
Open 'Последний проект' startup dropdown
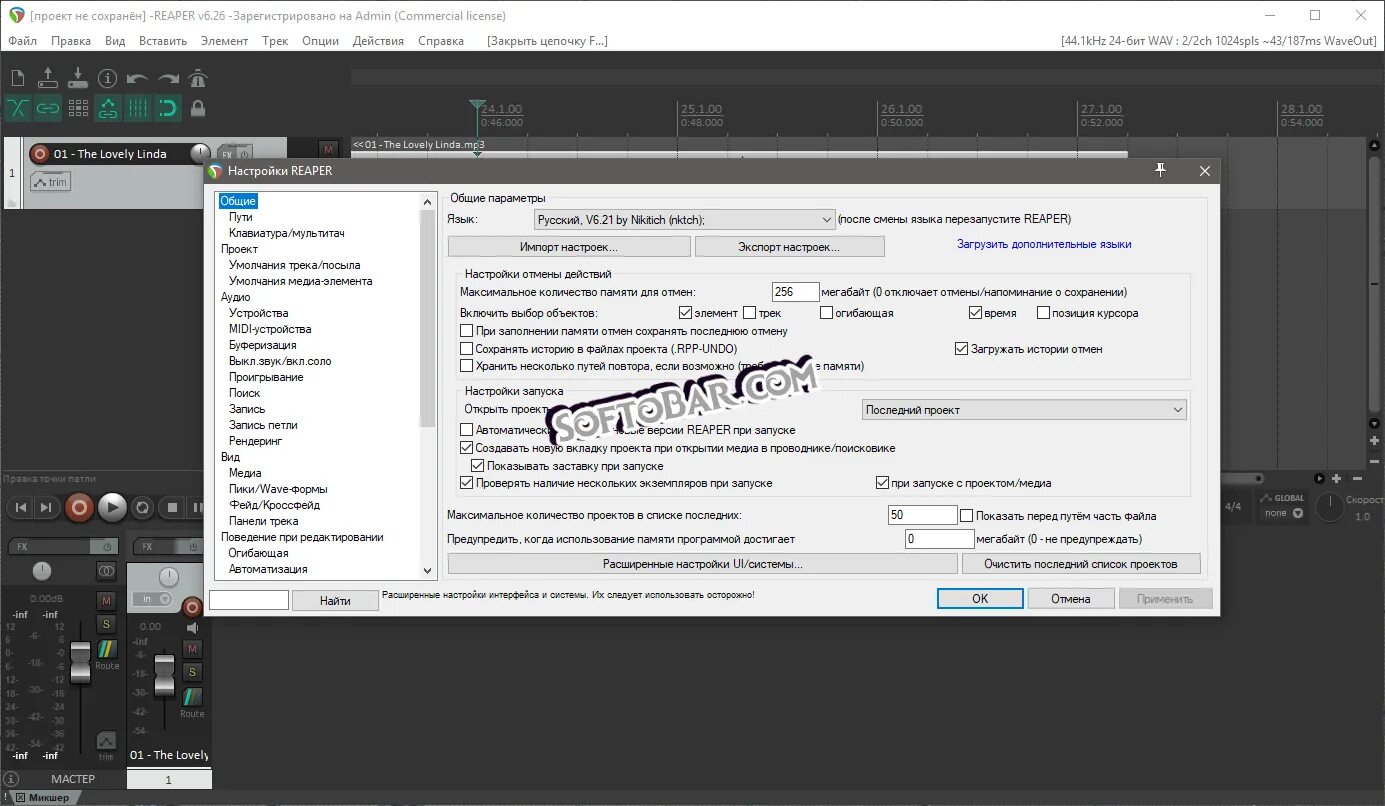tap(1024, 410)
